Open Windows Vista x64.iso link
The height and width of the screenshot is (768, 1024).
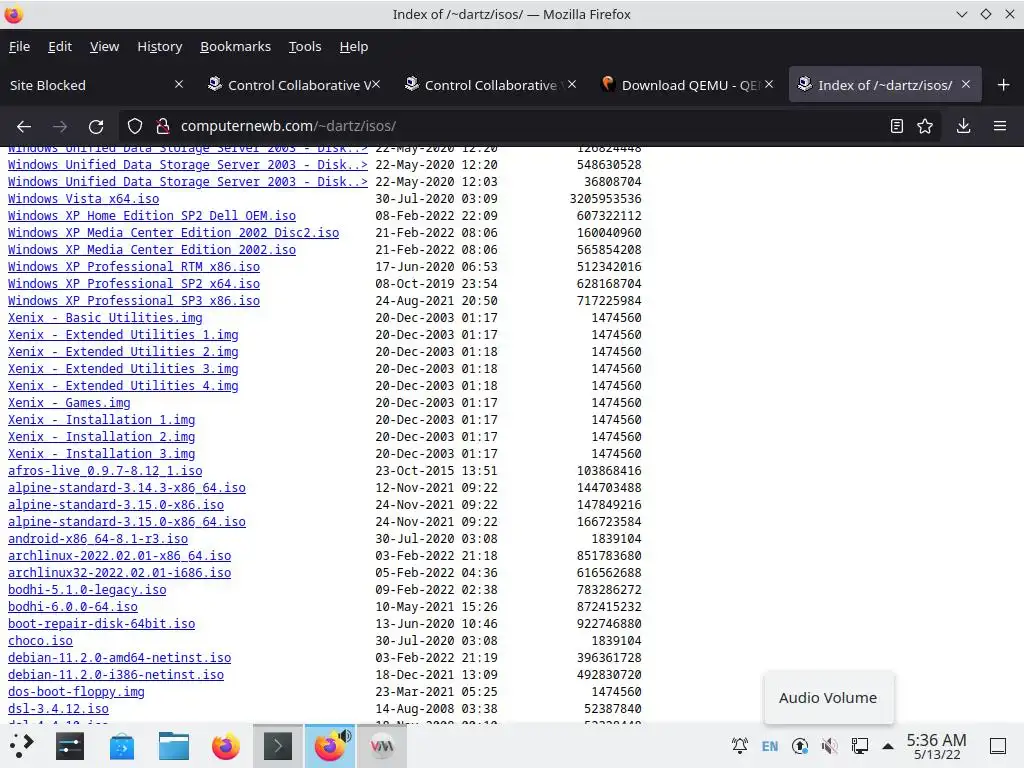click(84, 199)
